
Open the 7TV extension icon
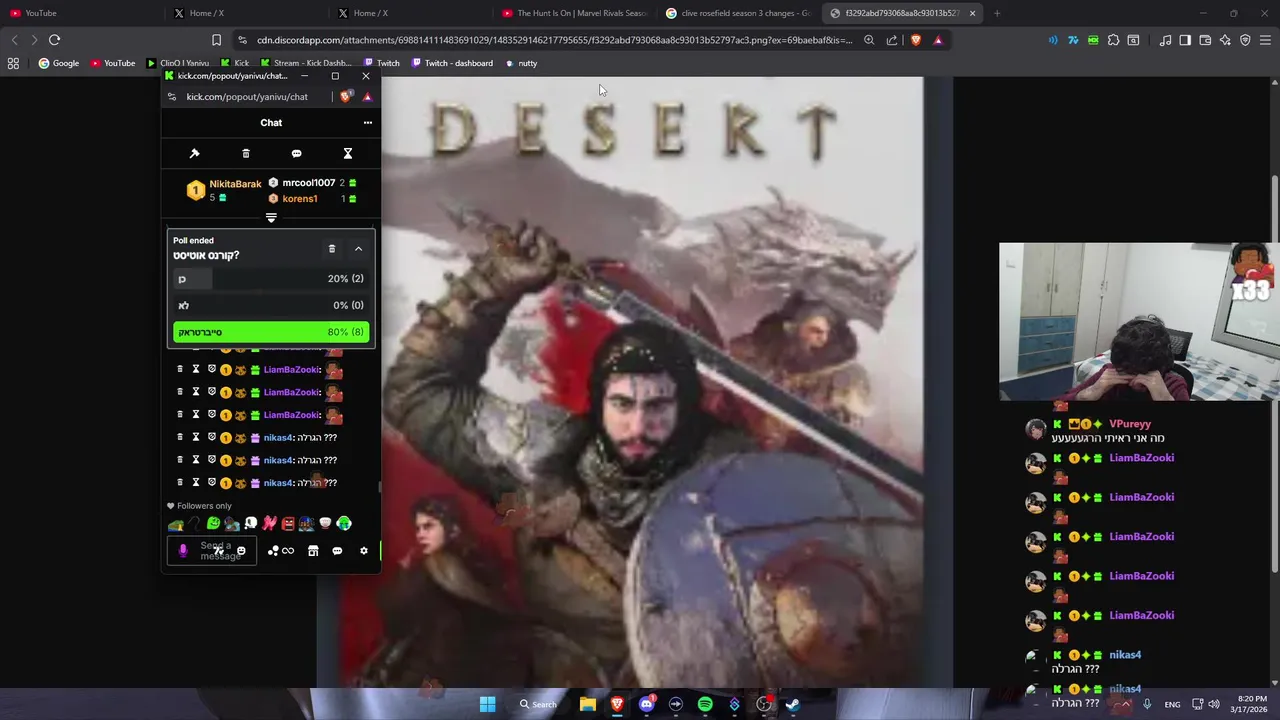click(1073, 40)
